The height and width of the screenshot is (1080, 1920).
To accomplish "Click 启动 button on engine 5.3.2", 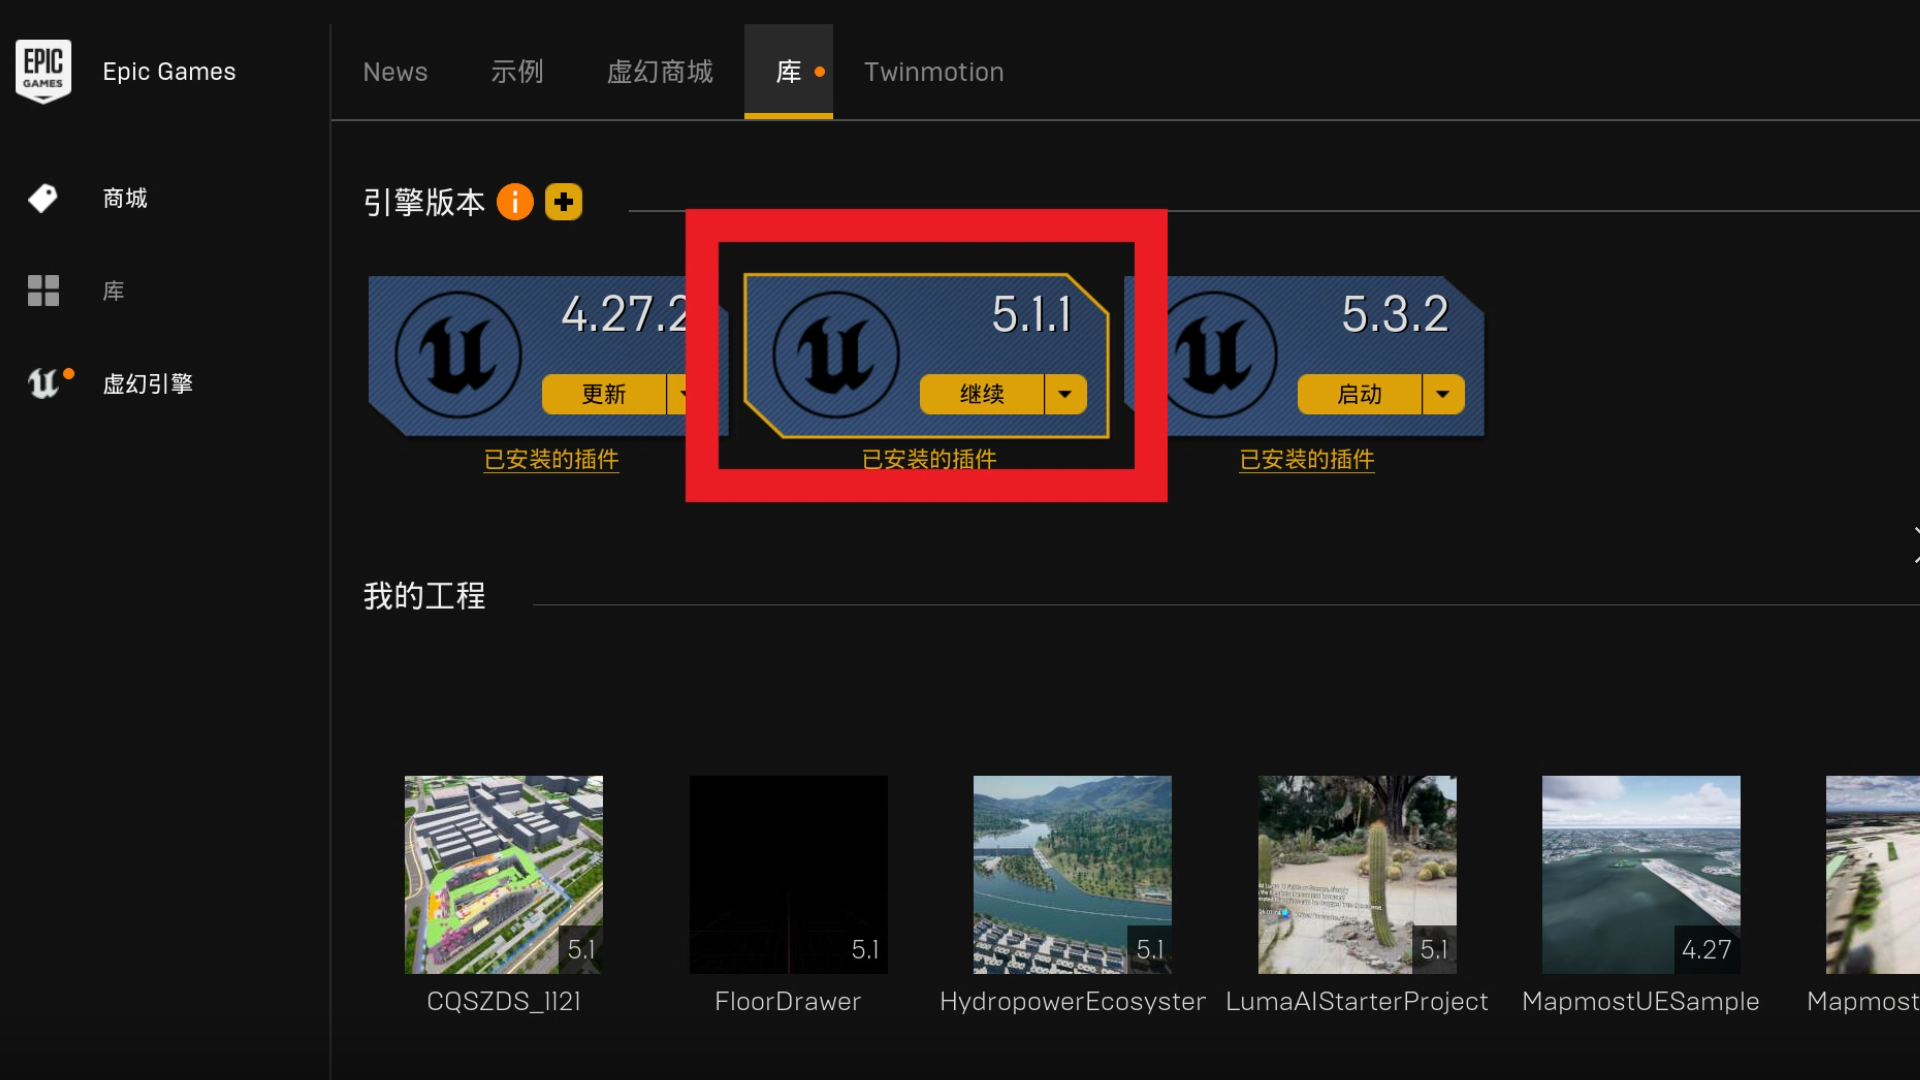I will [x=1360, y=394].
